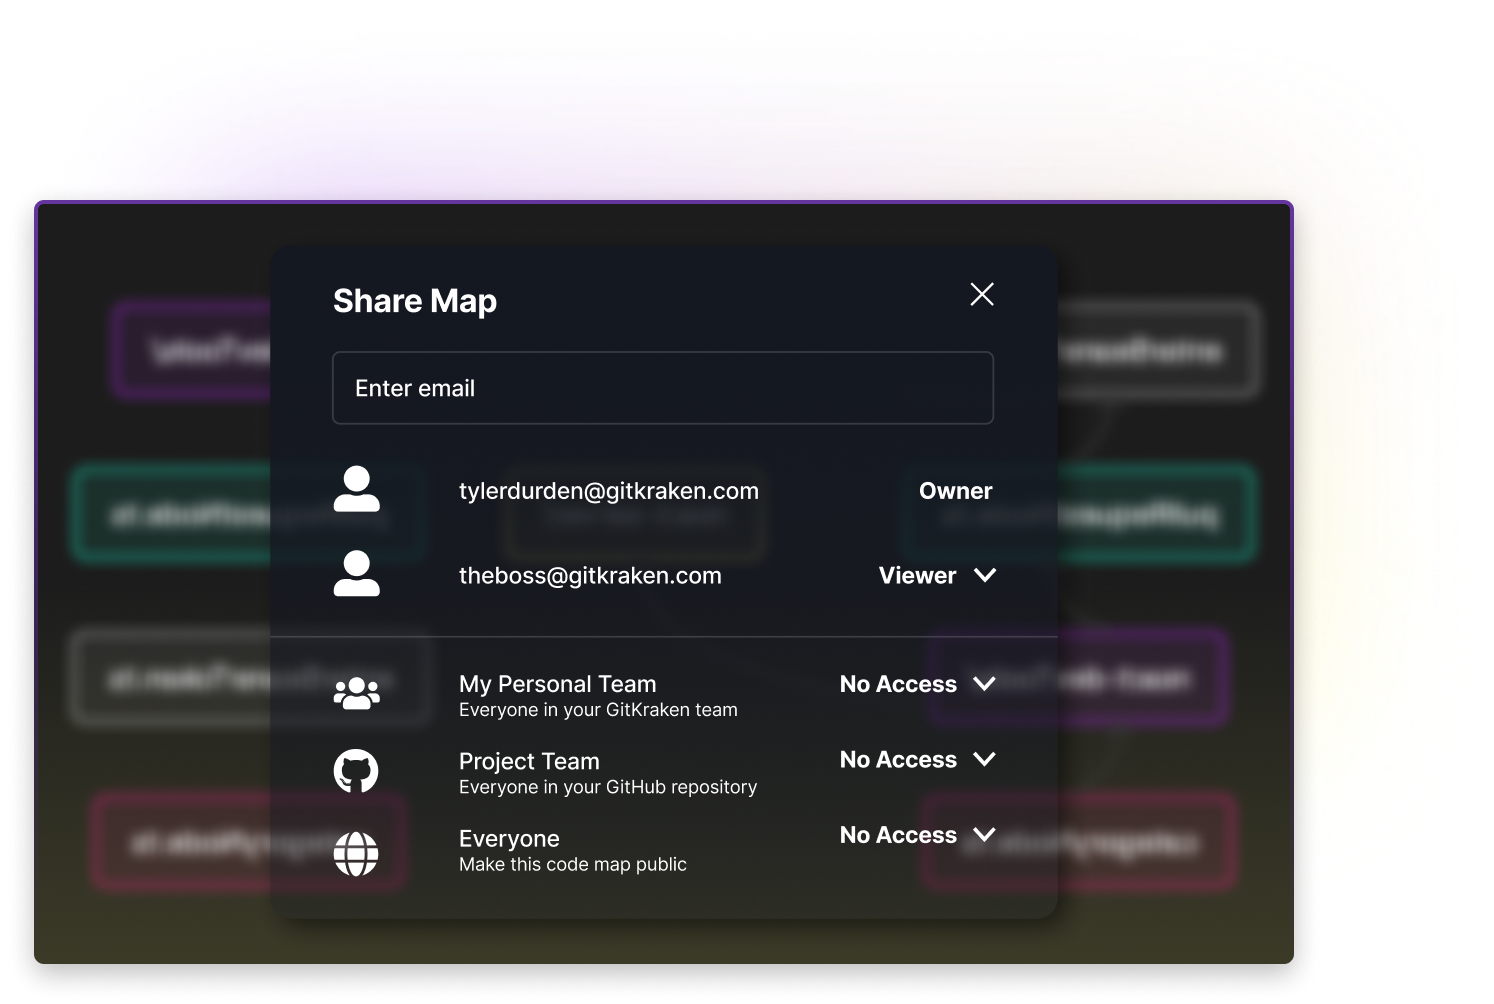This screenshot has height=1004, width=1494.
Task: Close the Share Map dialog with the X
Action: click(x=981, y=294)
